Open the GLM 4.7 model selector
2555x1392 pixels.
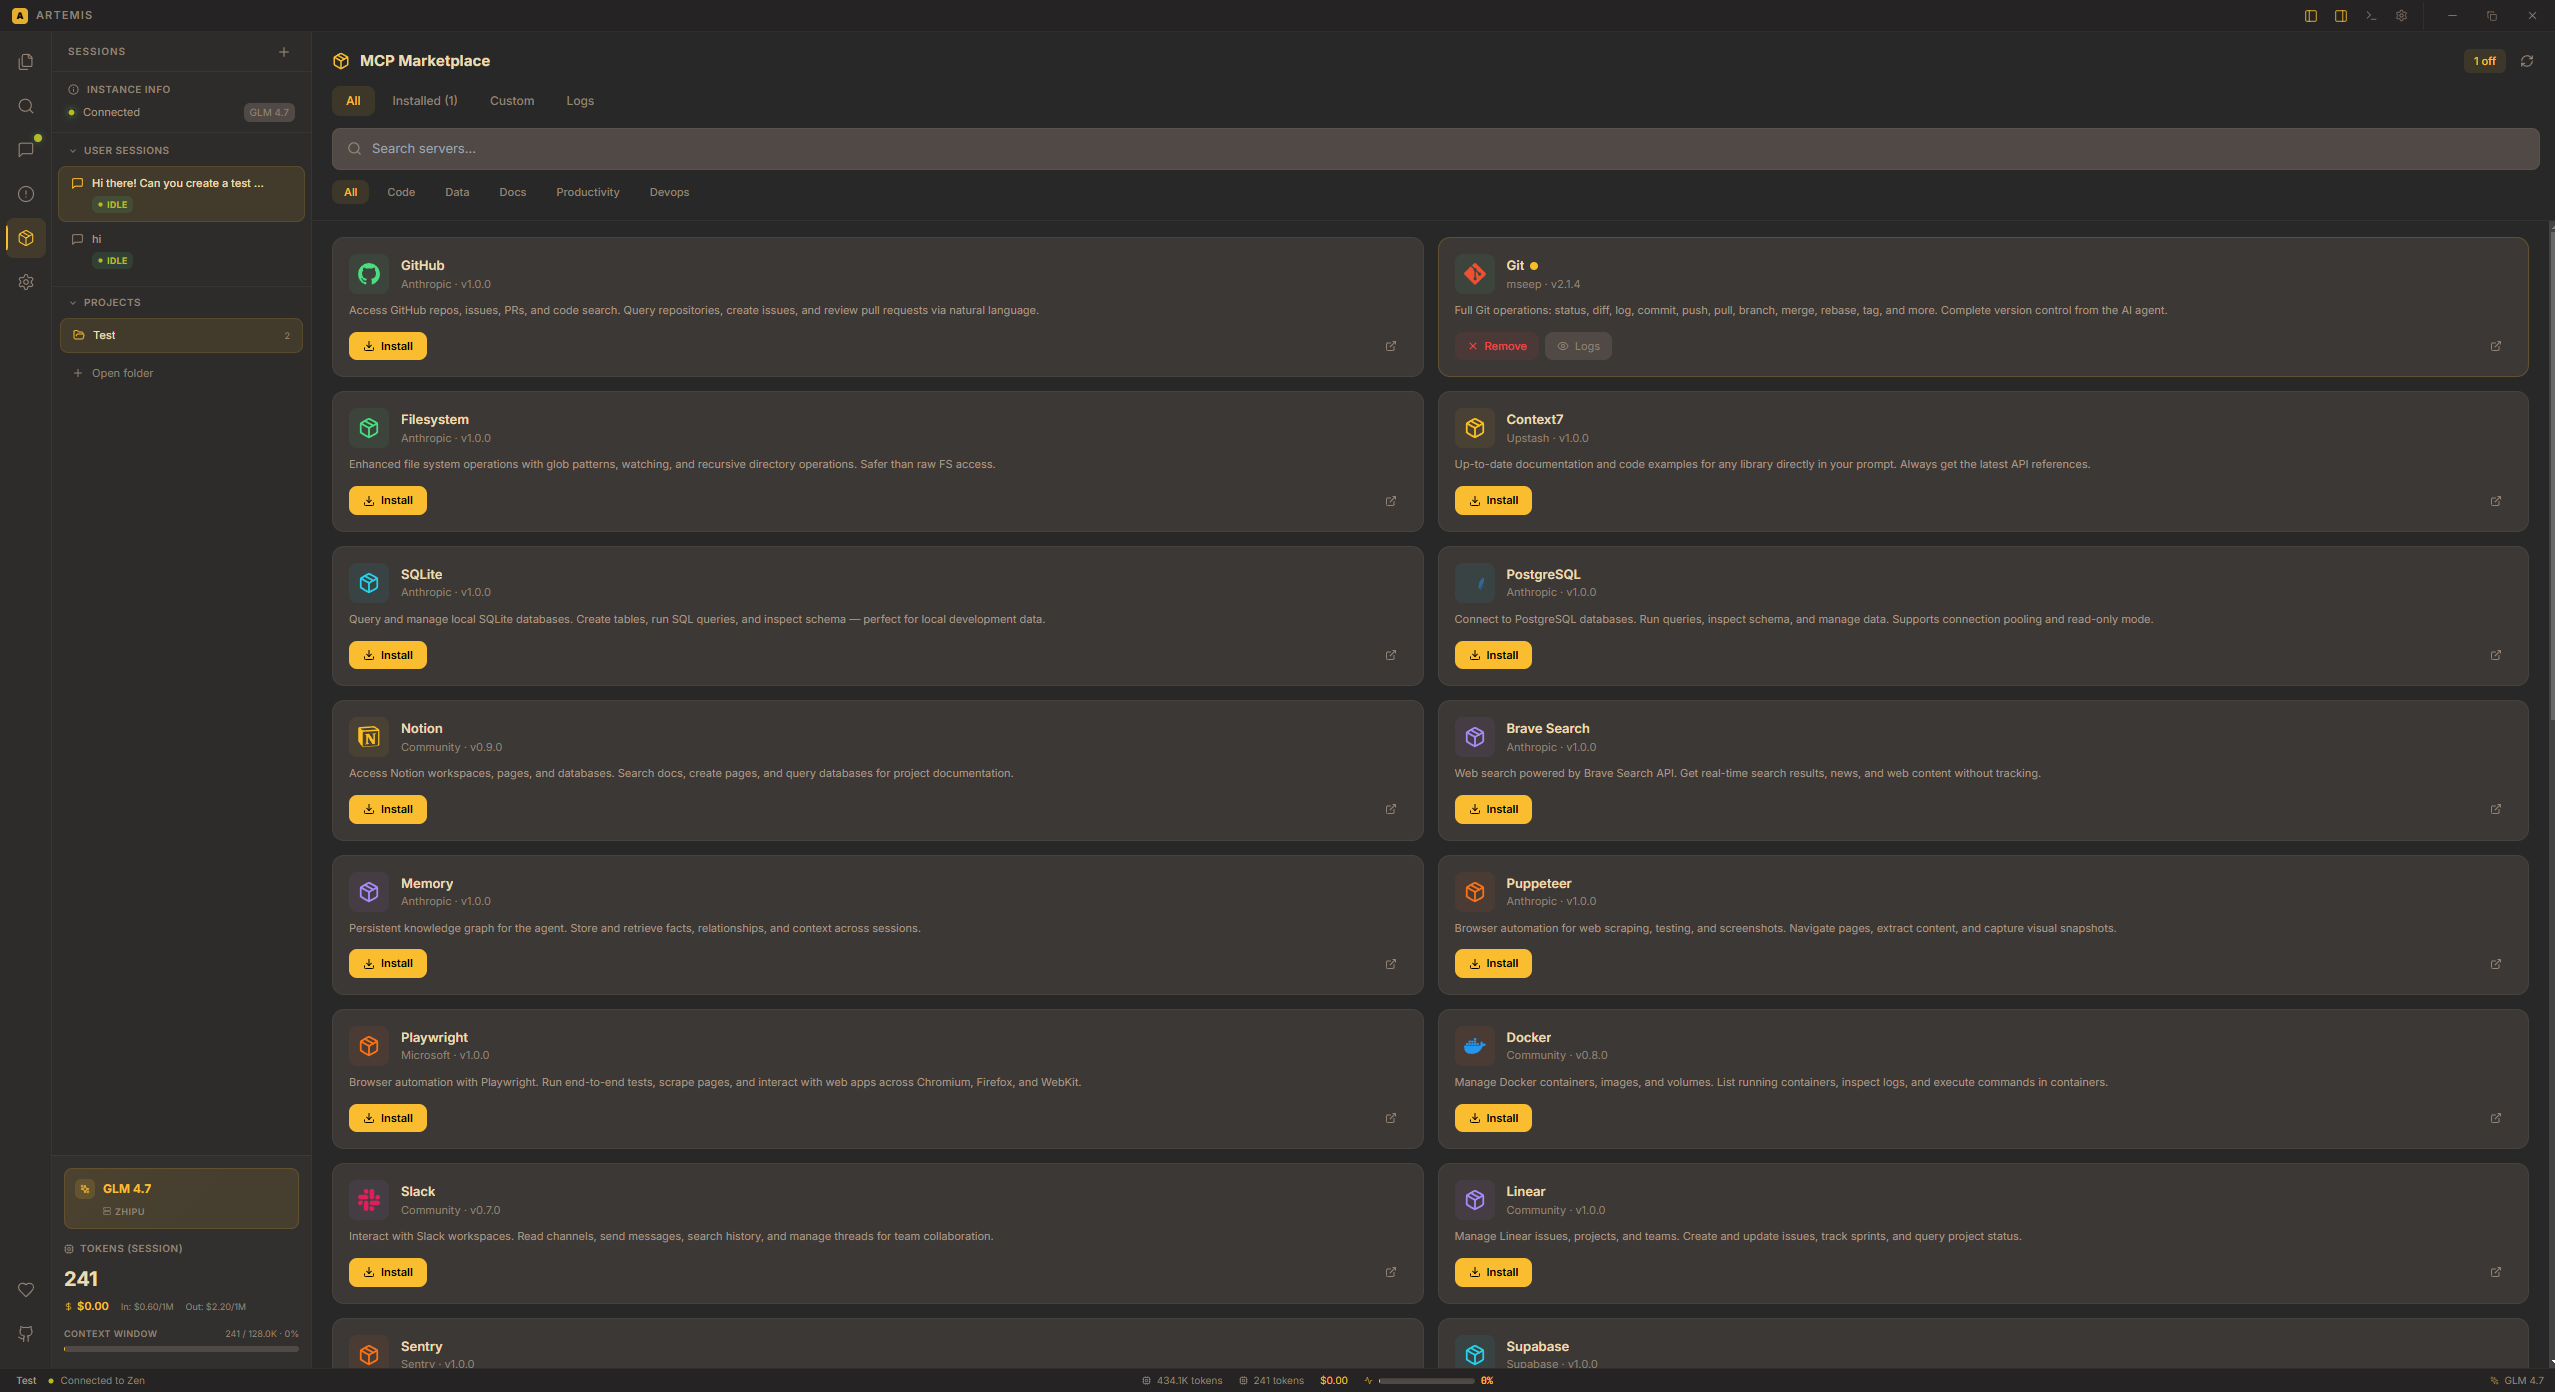pos(180,1197)
